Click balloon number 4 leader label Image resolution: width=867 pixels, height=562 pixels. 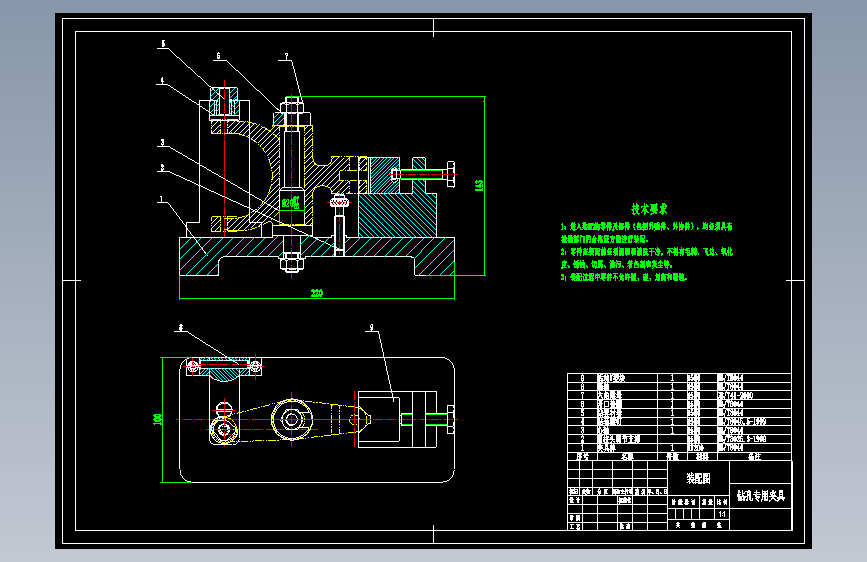click(162, 81)
